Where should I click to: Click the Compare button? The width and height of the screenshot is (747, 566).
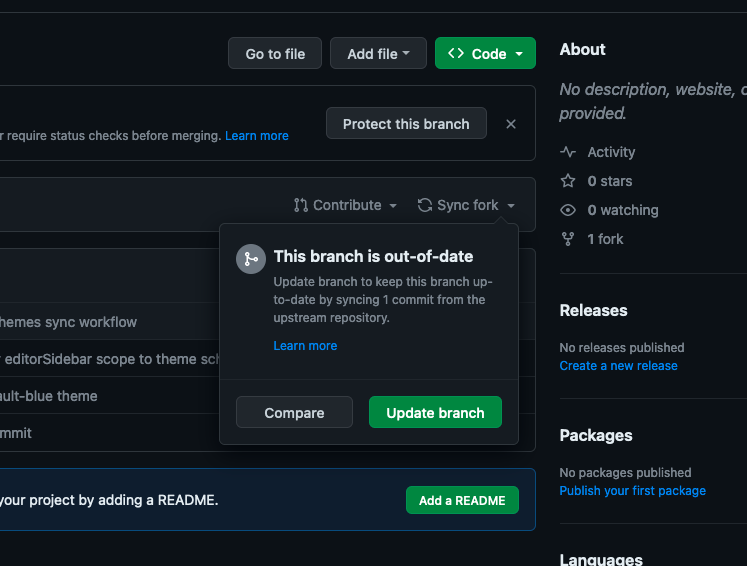[x=294, y=413]
